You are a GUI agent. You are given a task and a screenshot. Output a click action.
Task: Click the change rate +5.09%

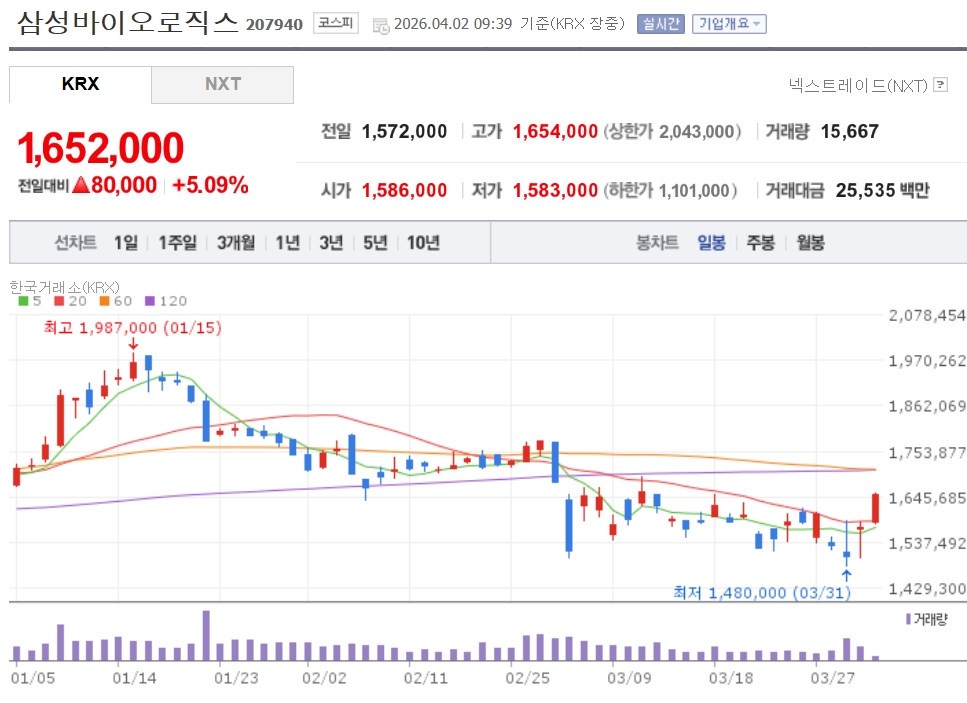210,184
